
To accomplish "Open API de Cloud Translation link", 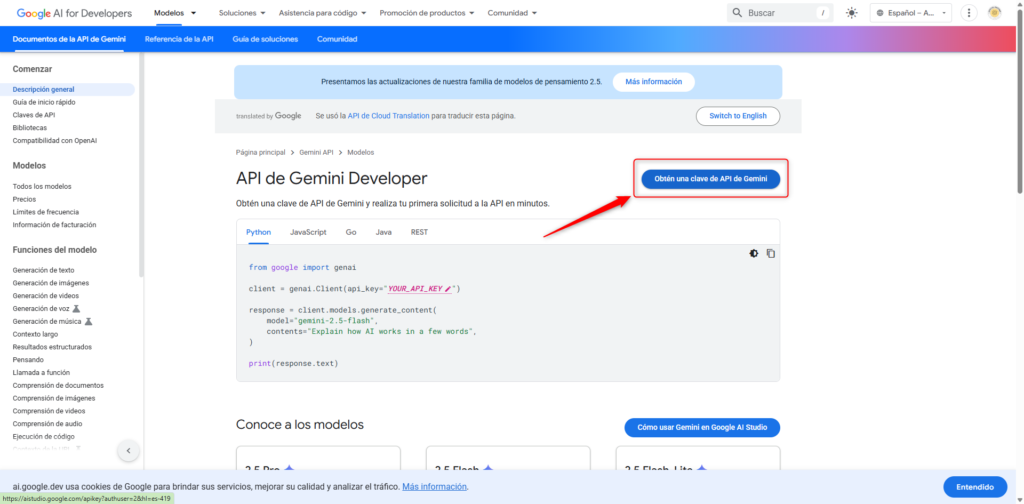I will (x=389, y=116).
